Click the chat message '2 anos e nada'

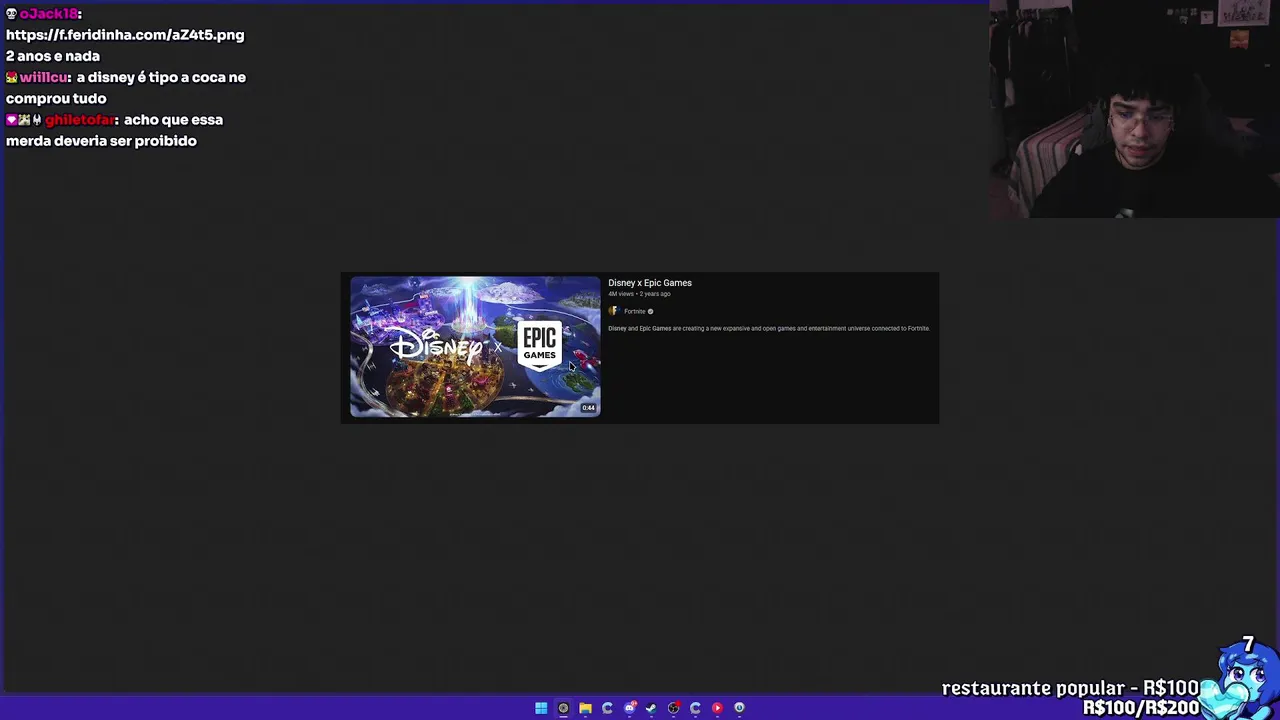(x=53, y=56)
